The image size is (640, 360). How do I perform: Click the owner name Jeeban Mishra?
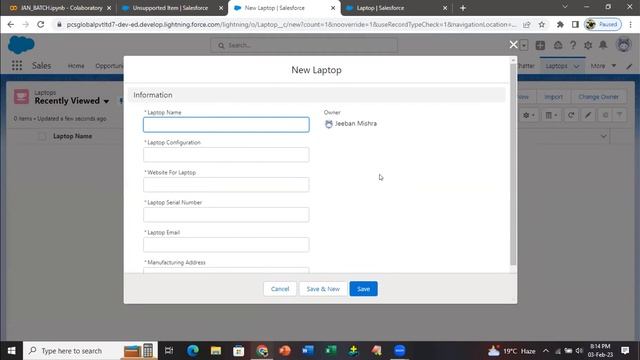(x=356, y=124)
